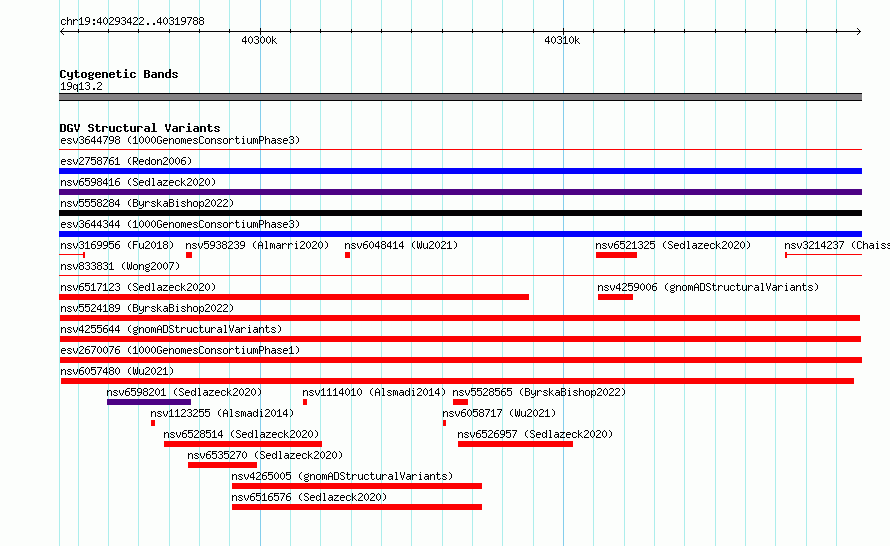This screenshot has width=890, height=546.
Task: Click the nsv3169956 (Fu2018) label
Action: pyautogui.click(x=117, y=245)
